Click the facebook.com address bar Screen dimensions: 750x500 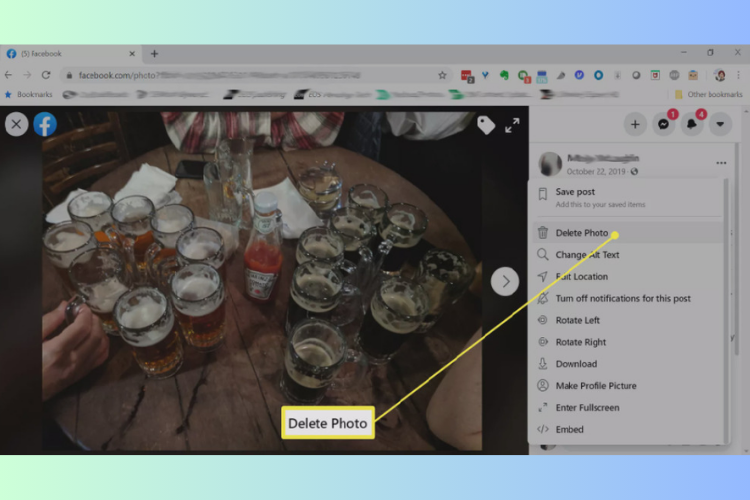click(256, 75)
